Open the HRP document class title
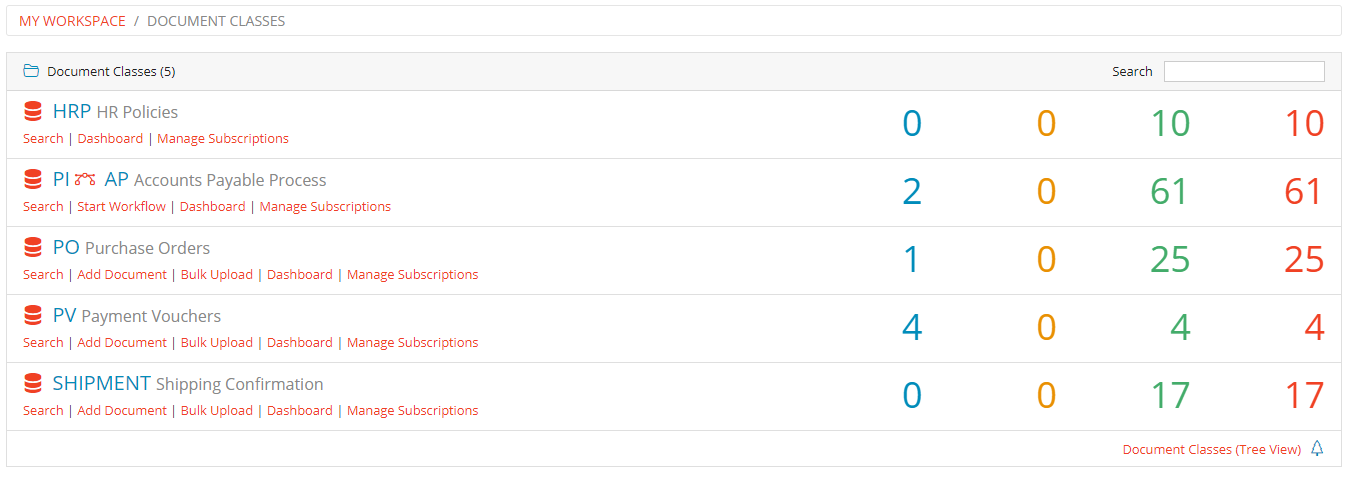The width and height of the screenshot is (1349, 482). [x=72, y=112]
